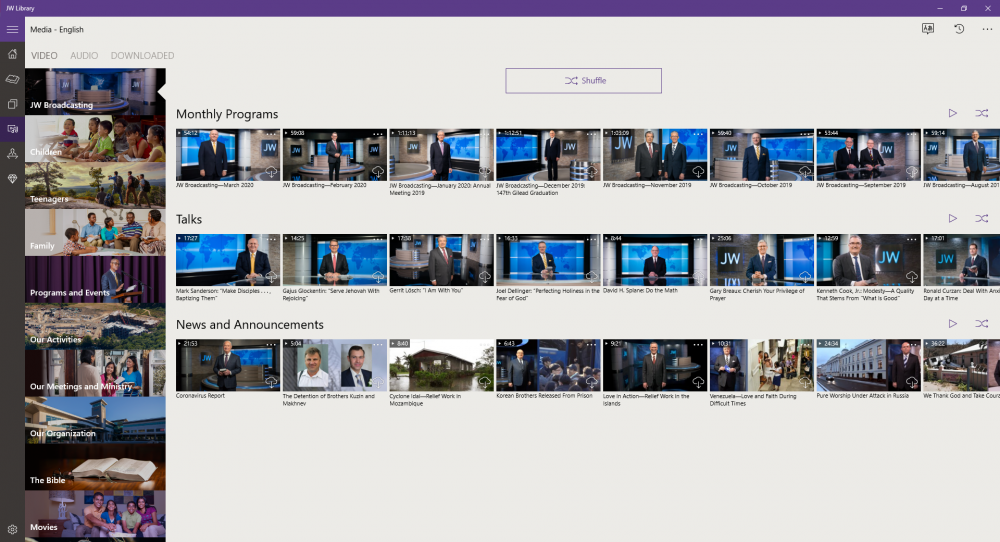This screenshot has height=542, width=1000.
Task: Open the hamburger navigation menu
Action: 12,29
